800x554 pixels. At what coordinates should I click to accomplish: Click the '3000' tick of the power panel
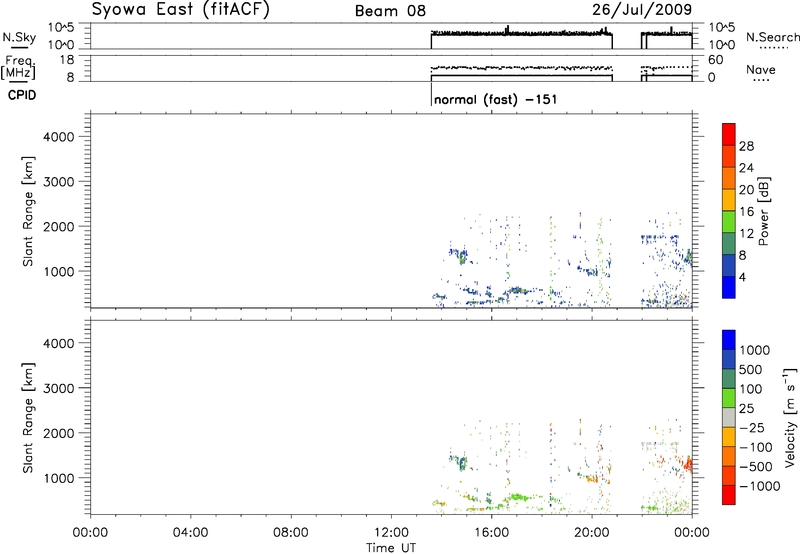click(x=59, y=182)
